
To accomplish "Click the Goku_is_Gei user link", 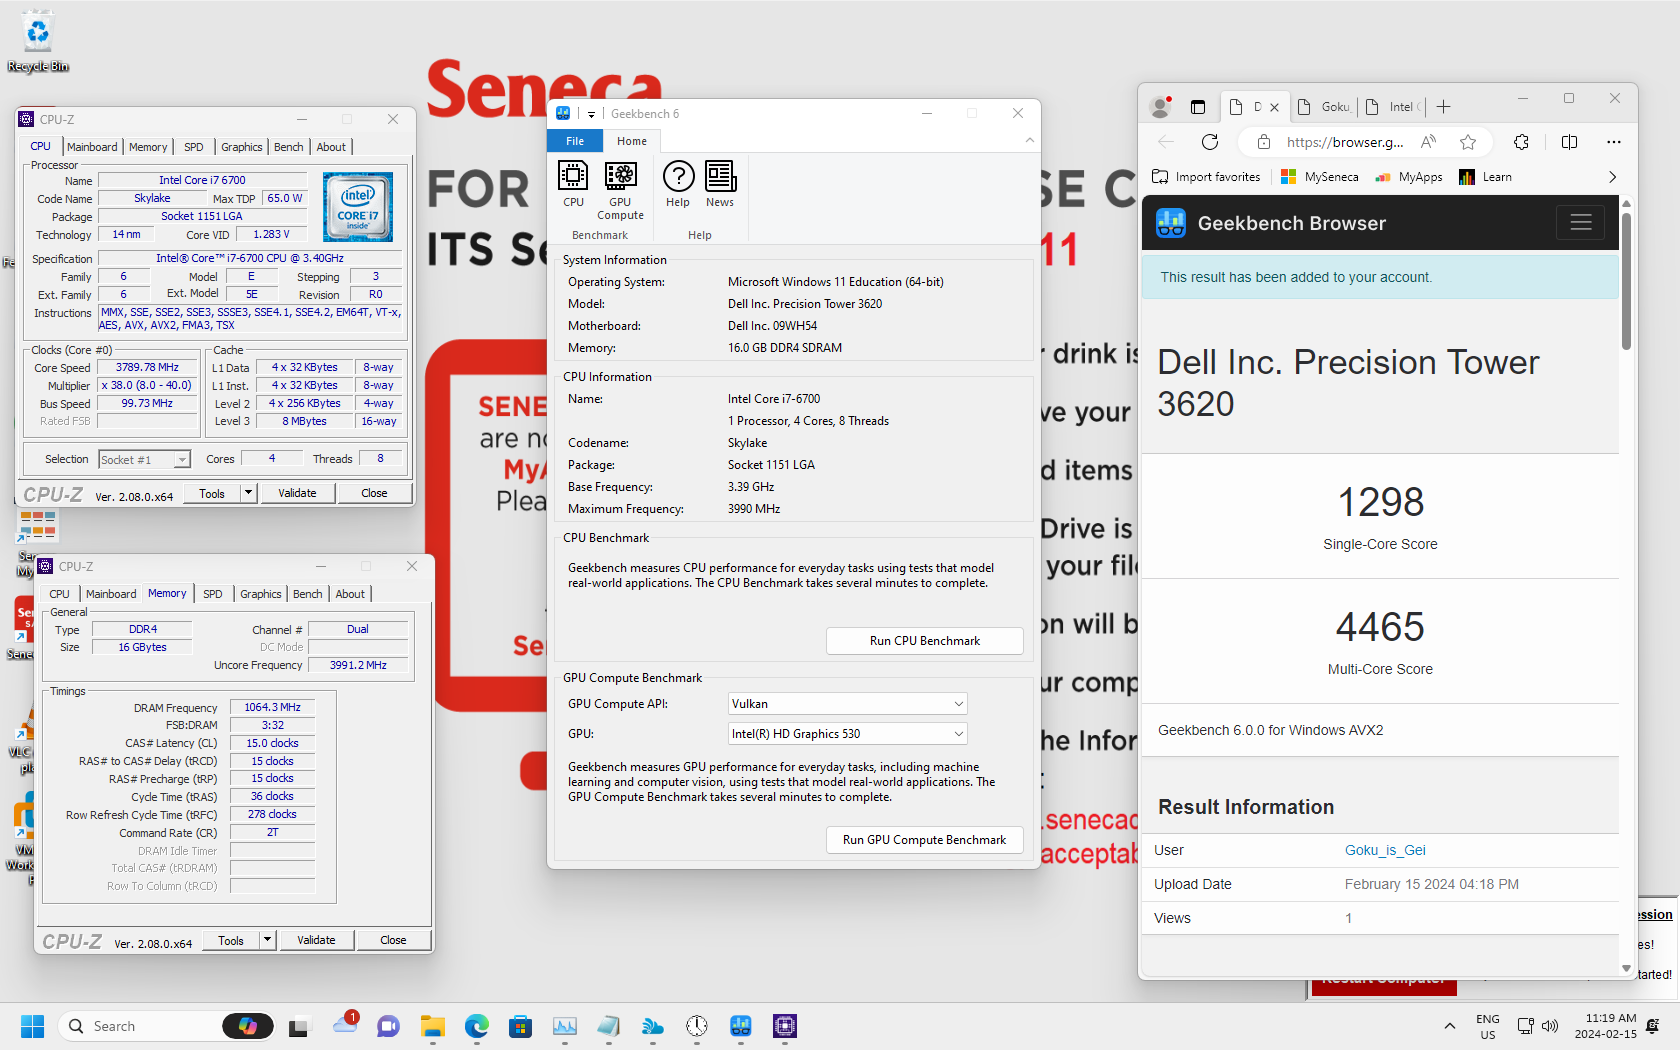I will coord(1385,850).
